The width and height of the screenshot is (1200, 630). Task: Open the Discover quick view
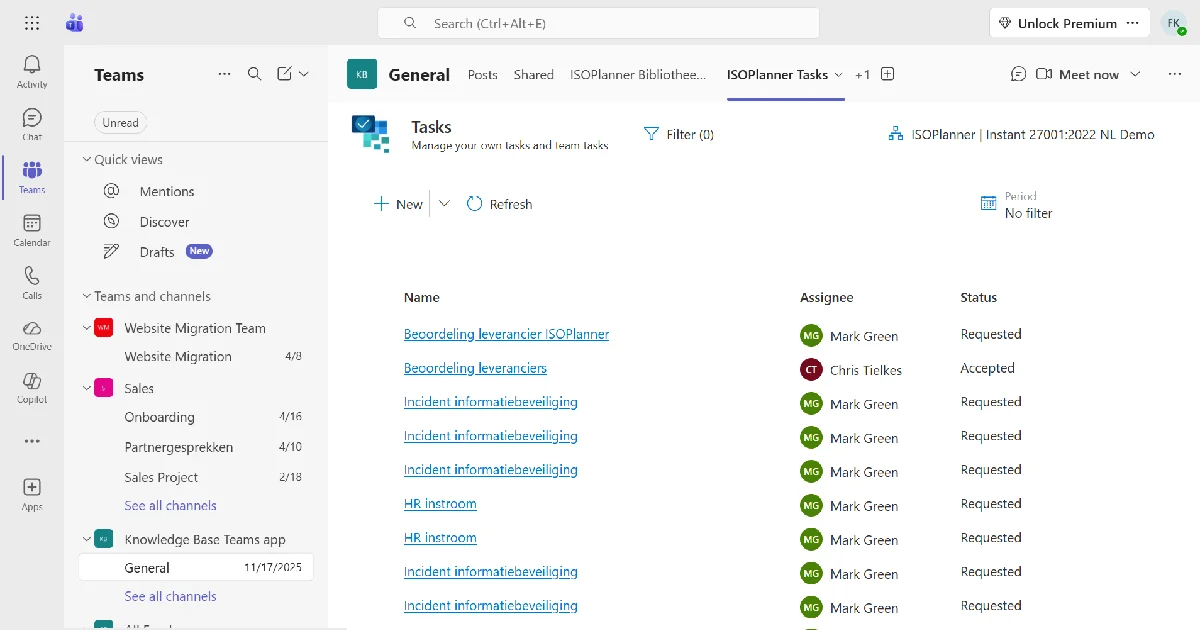click(x=164, y=222)
